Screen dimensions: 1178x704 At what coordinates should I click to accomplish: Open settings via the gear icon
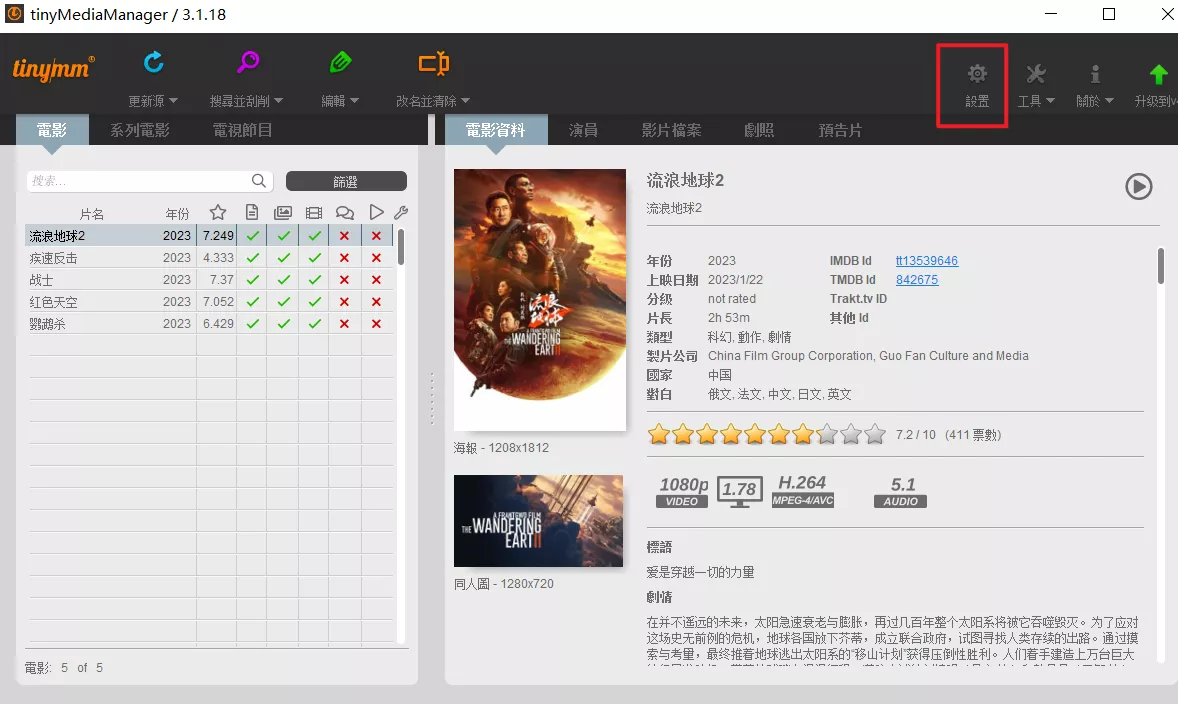click(977, 74)
